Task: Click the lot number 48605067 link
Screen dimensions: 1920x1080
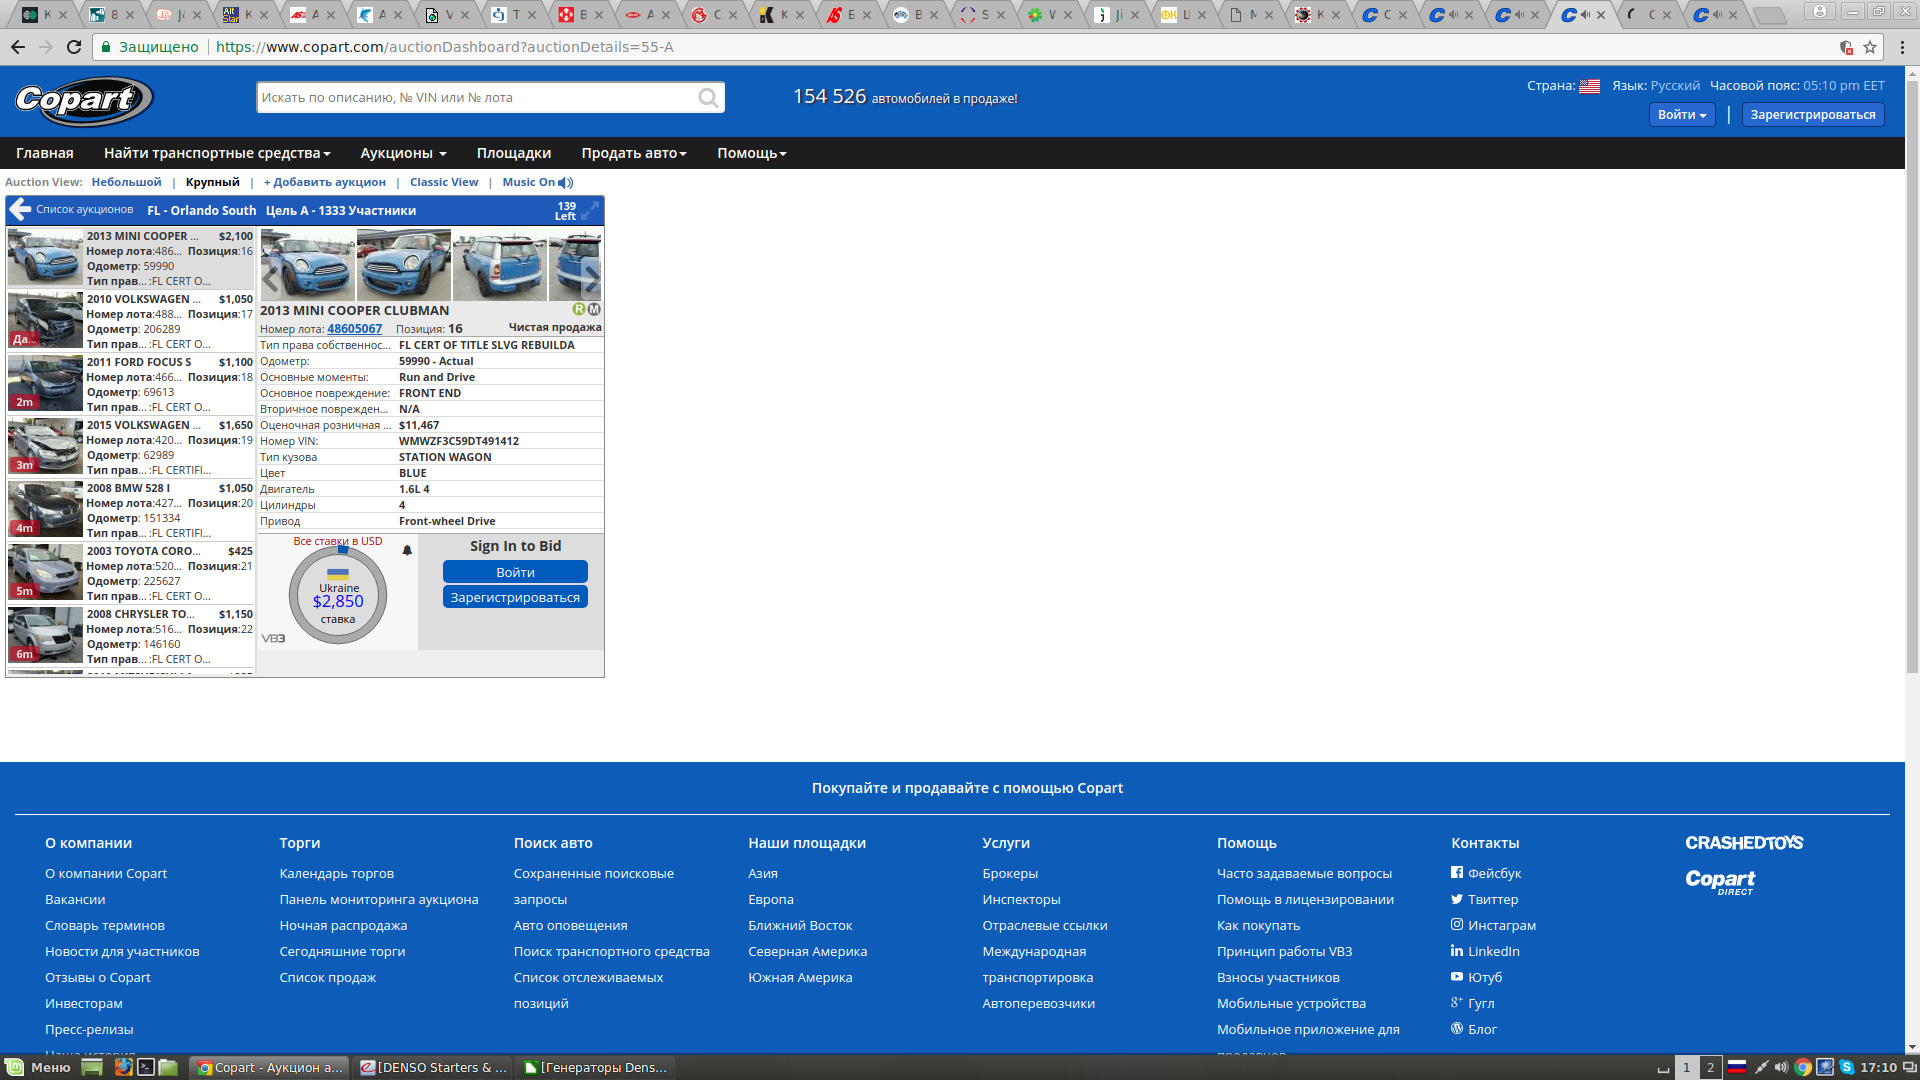Action: click(x=356, y=328)
